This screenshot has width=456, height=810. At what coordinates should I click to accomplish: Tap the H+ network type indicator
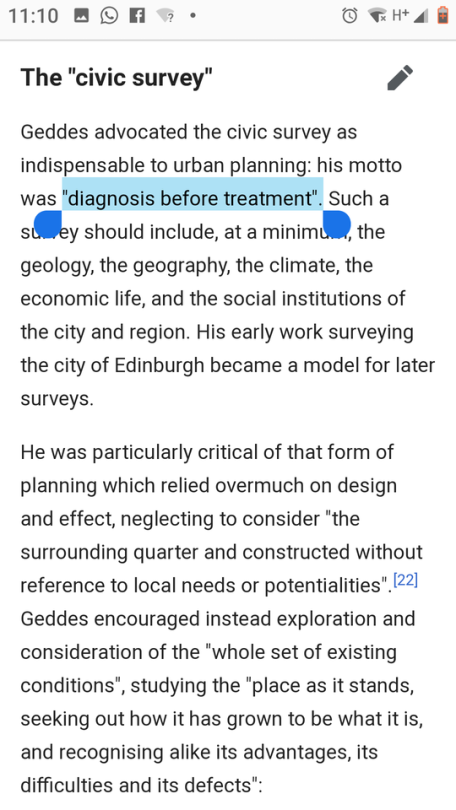[x=400, y=15]
